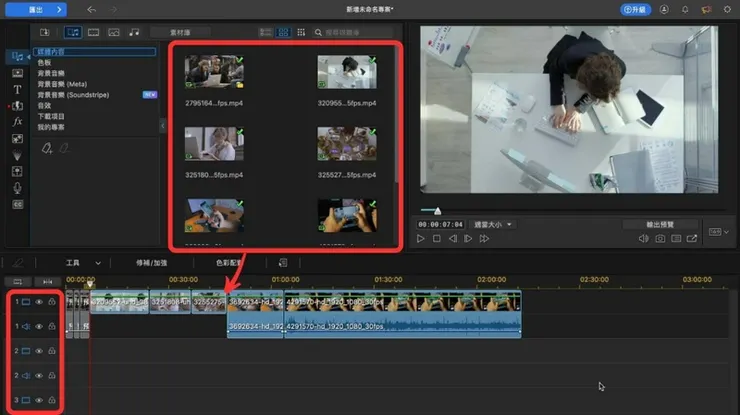Toggle eye icon on audio track 2

coord(39,375)
